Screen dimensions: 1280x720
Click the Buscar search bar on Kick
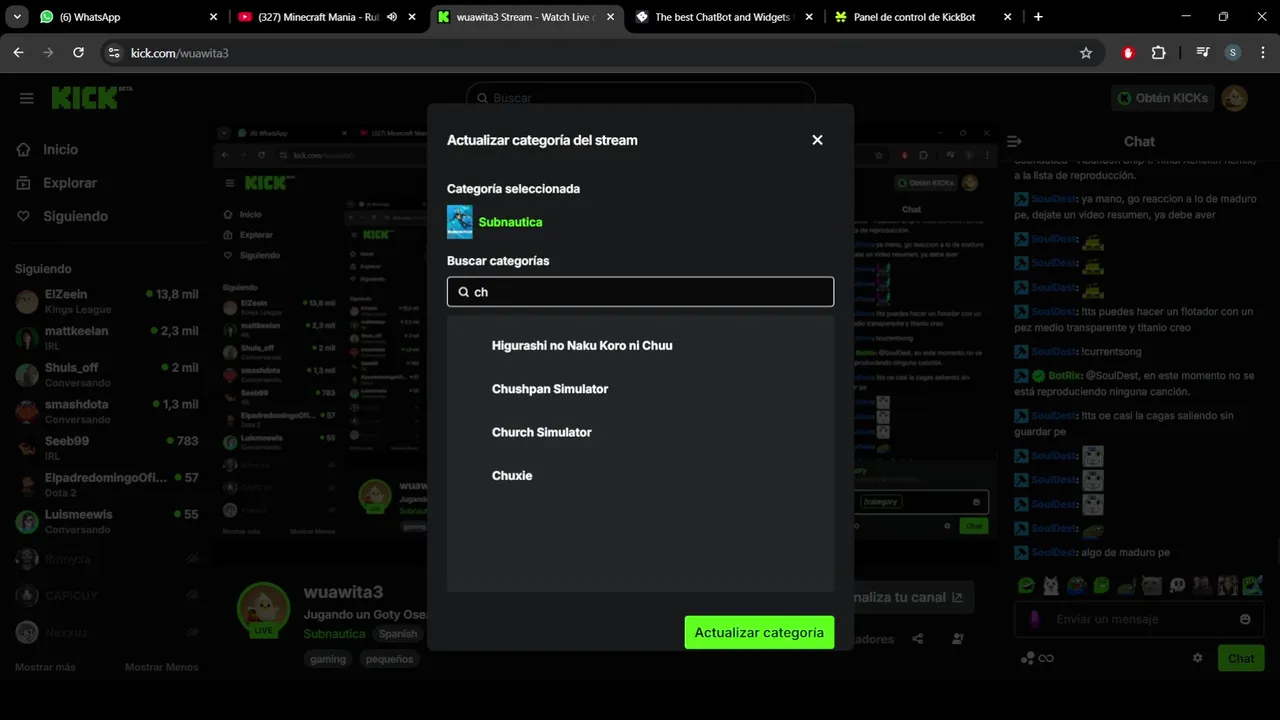tap(640, 98)
